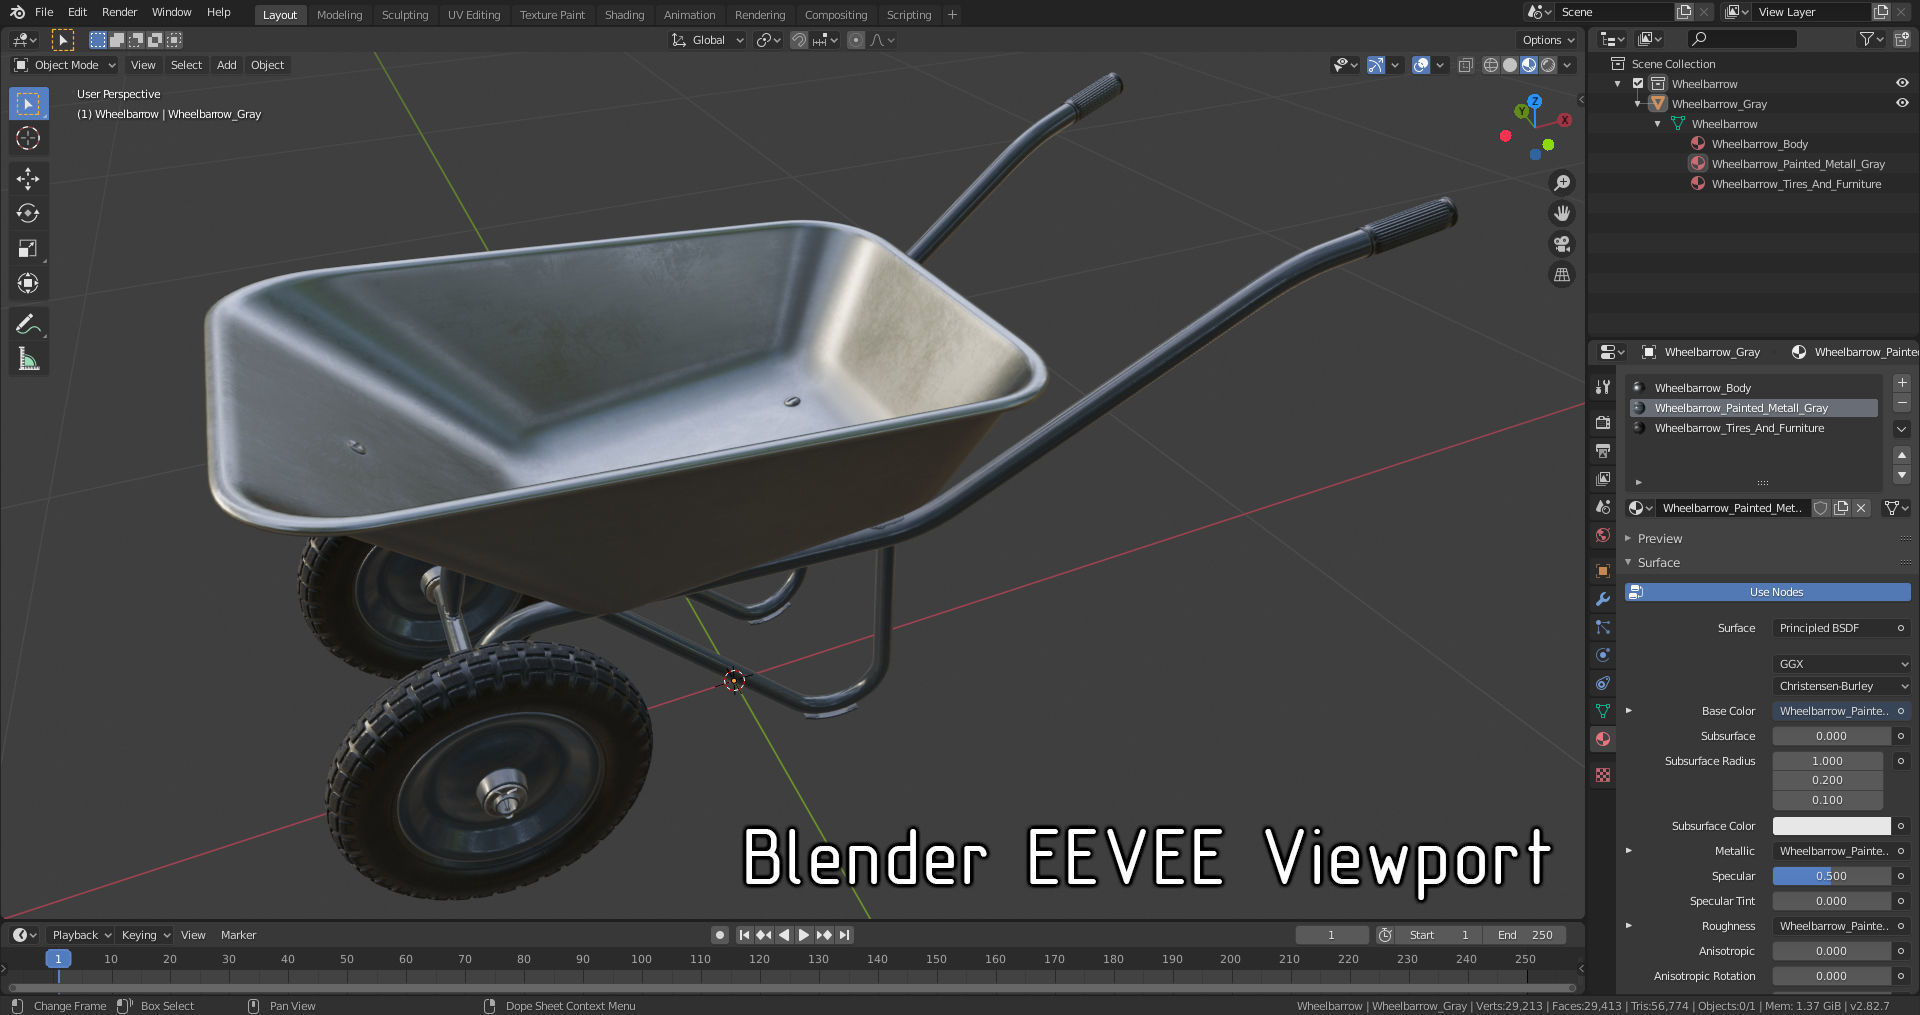This screenshot has height=1015, width=1920.
Task: Open the Texture properties tab
Action: click(x=1603, y=775)
